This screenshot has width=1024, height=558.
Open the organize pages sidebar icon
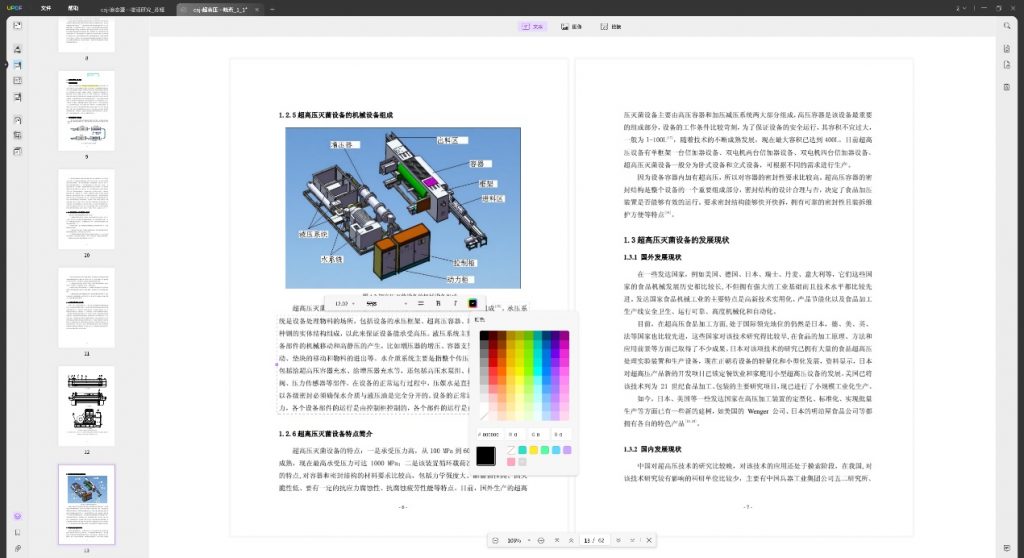(18, 97)
